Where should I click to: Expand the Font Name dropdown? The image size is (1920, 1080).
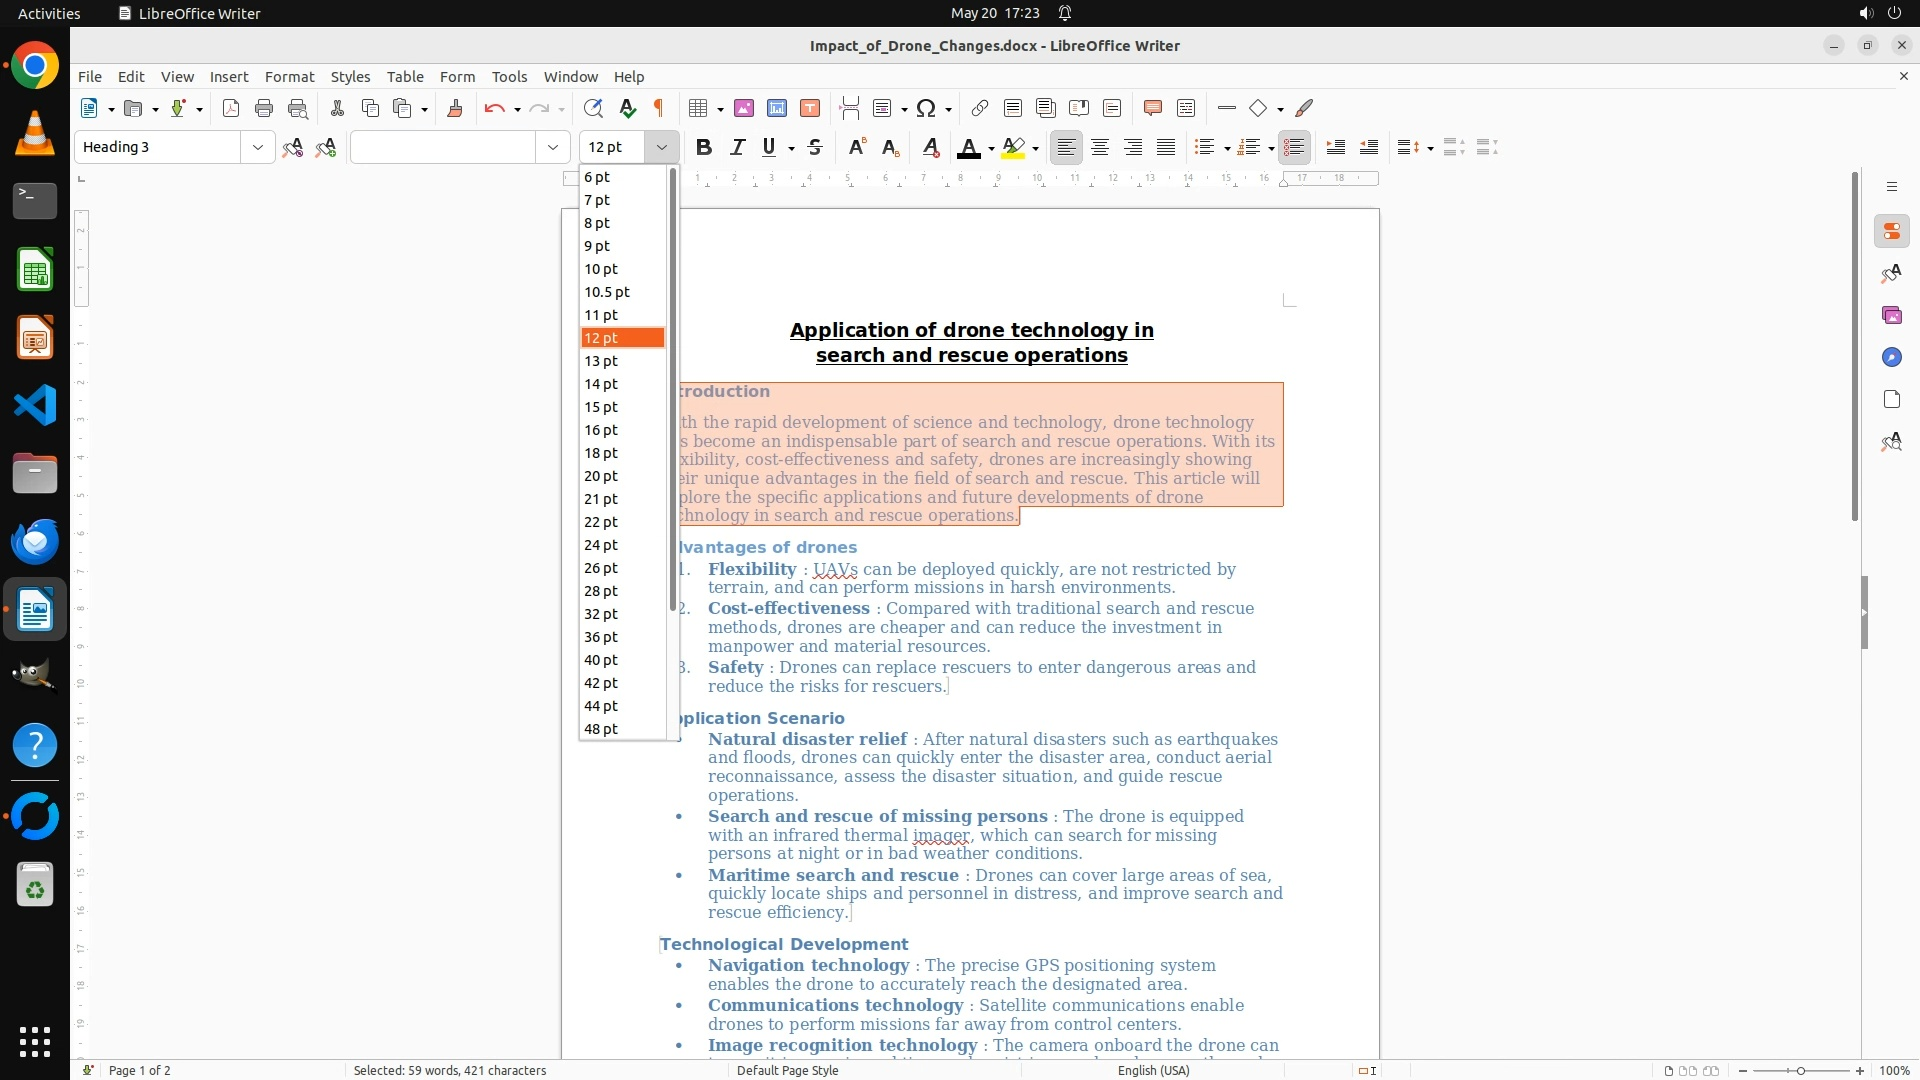pyautogui.click(x=552, y=147)
